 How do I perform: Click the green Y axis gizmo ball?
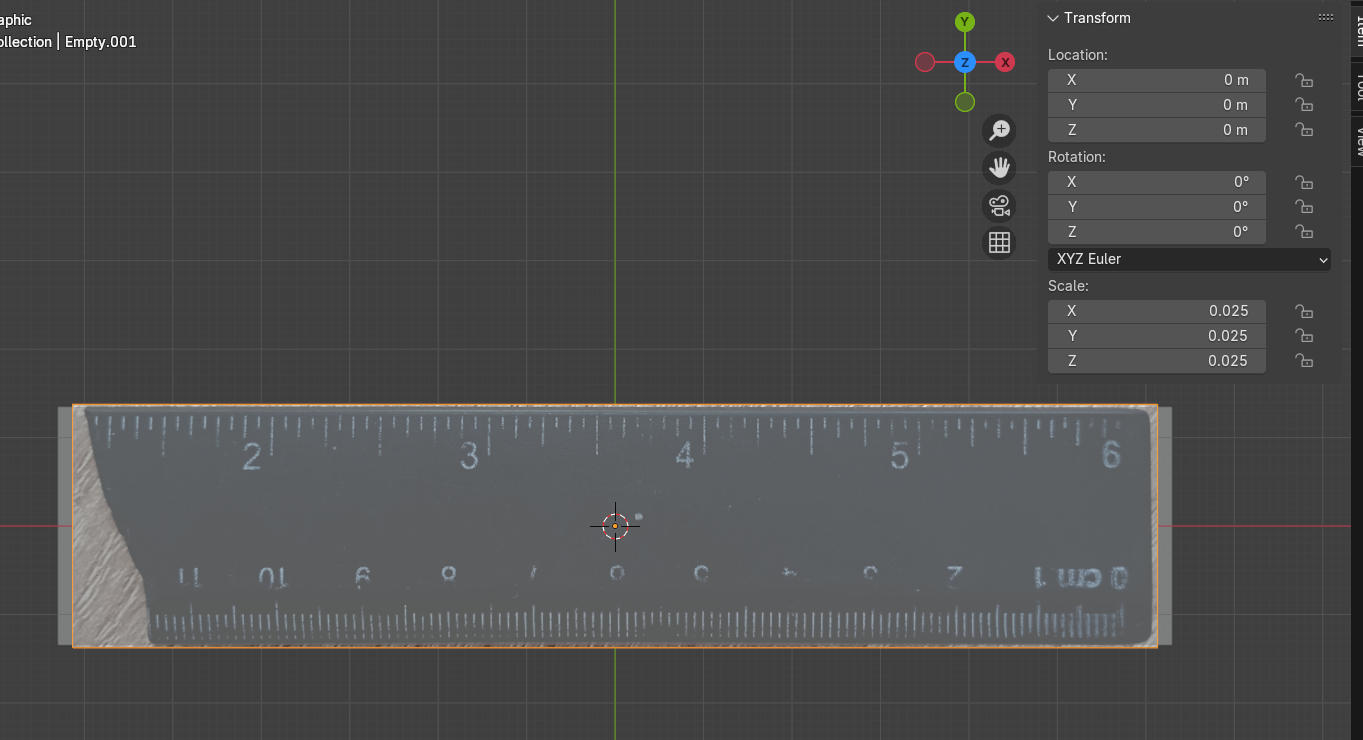click(964, 22)
